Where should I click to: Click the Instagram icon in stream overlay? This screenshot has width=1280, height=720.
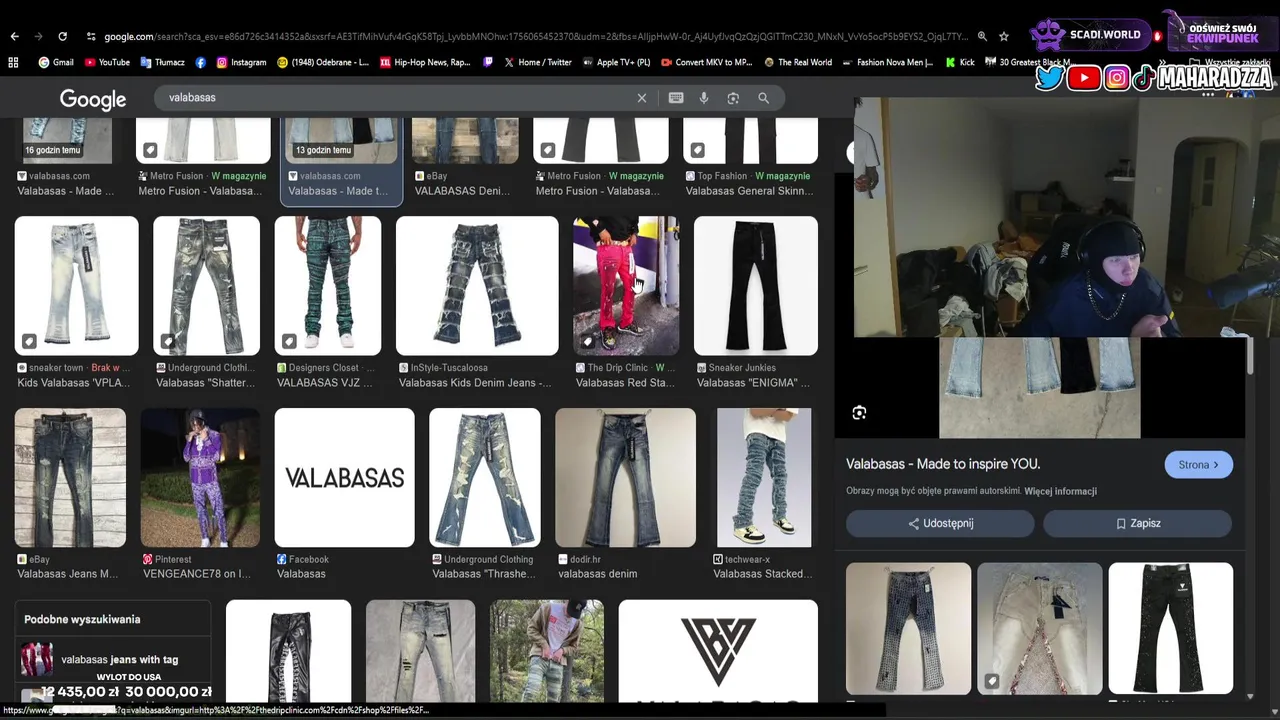[x=1117, y=77]
